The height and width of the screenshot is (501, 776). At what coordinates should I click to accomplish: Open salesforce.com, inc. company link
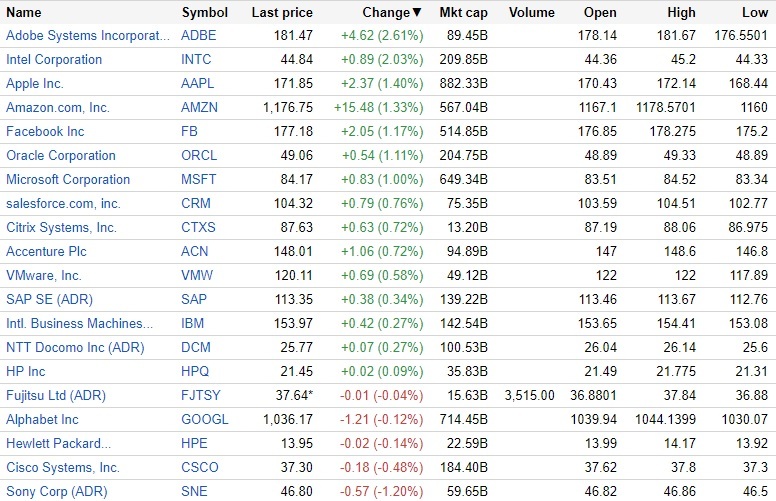pos(63,203)
